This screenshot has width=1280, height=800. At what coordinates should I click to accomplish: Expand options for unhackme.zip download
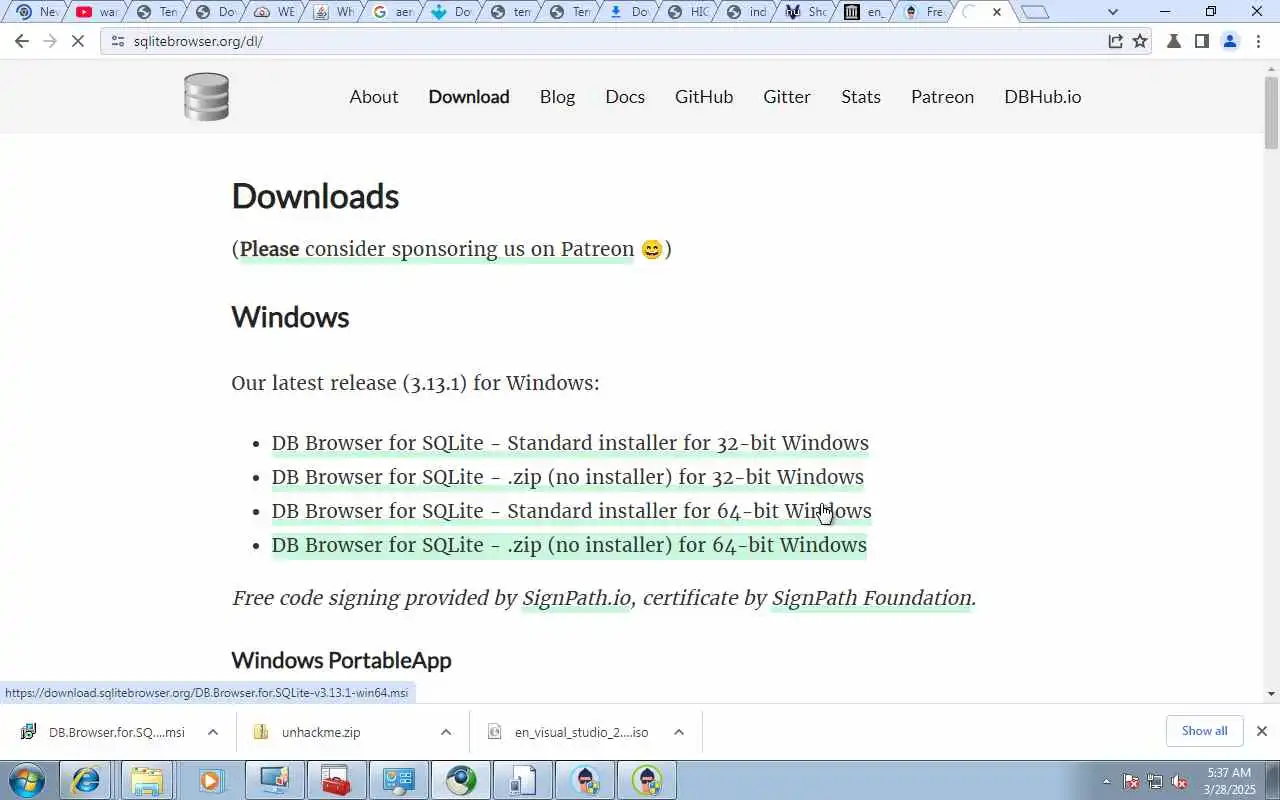click(x=446, y=732)
